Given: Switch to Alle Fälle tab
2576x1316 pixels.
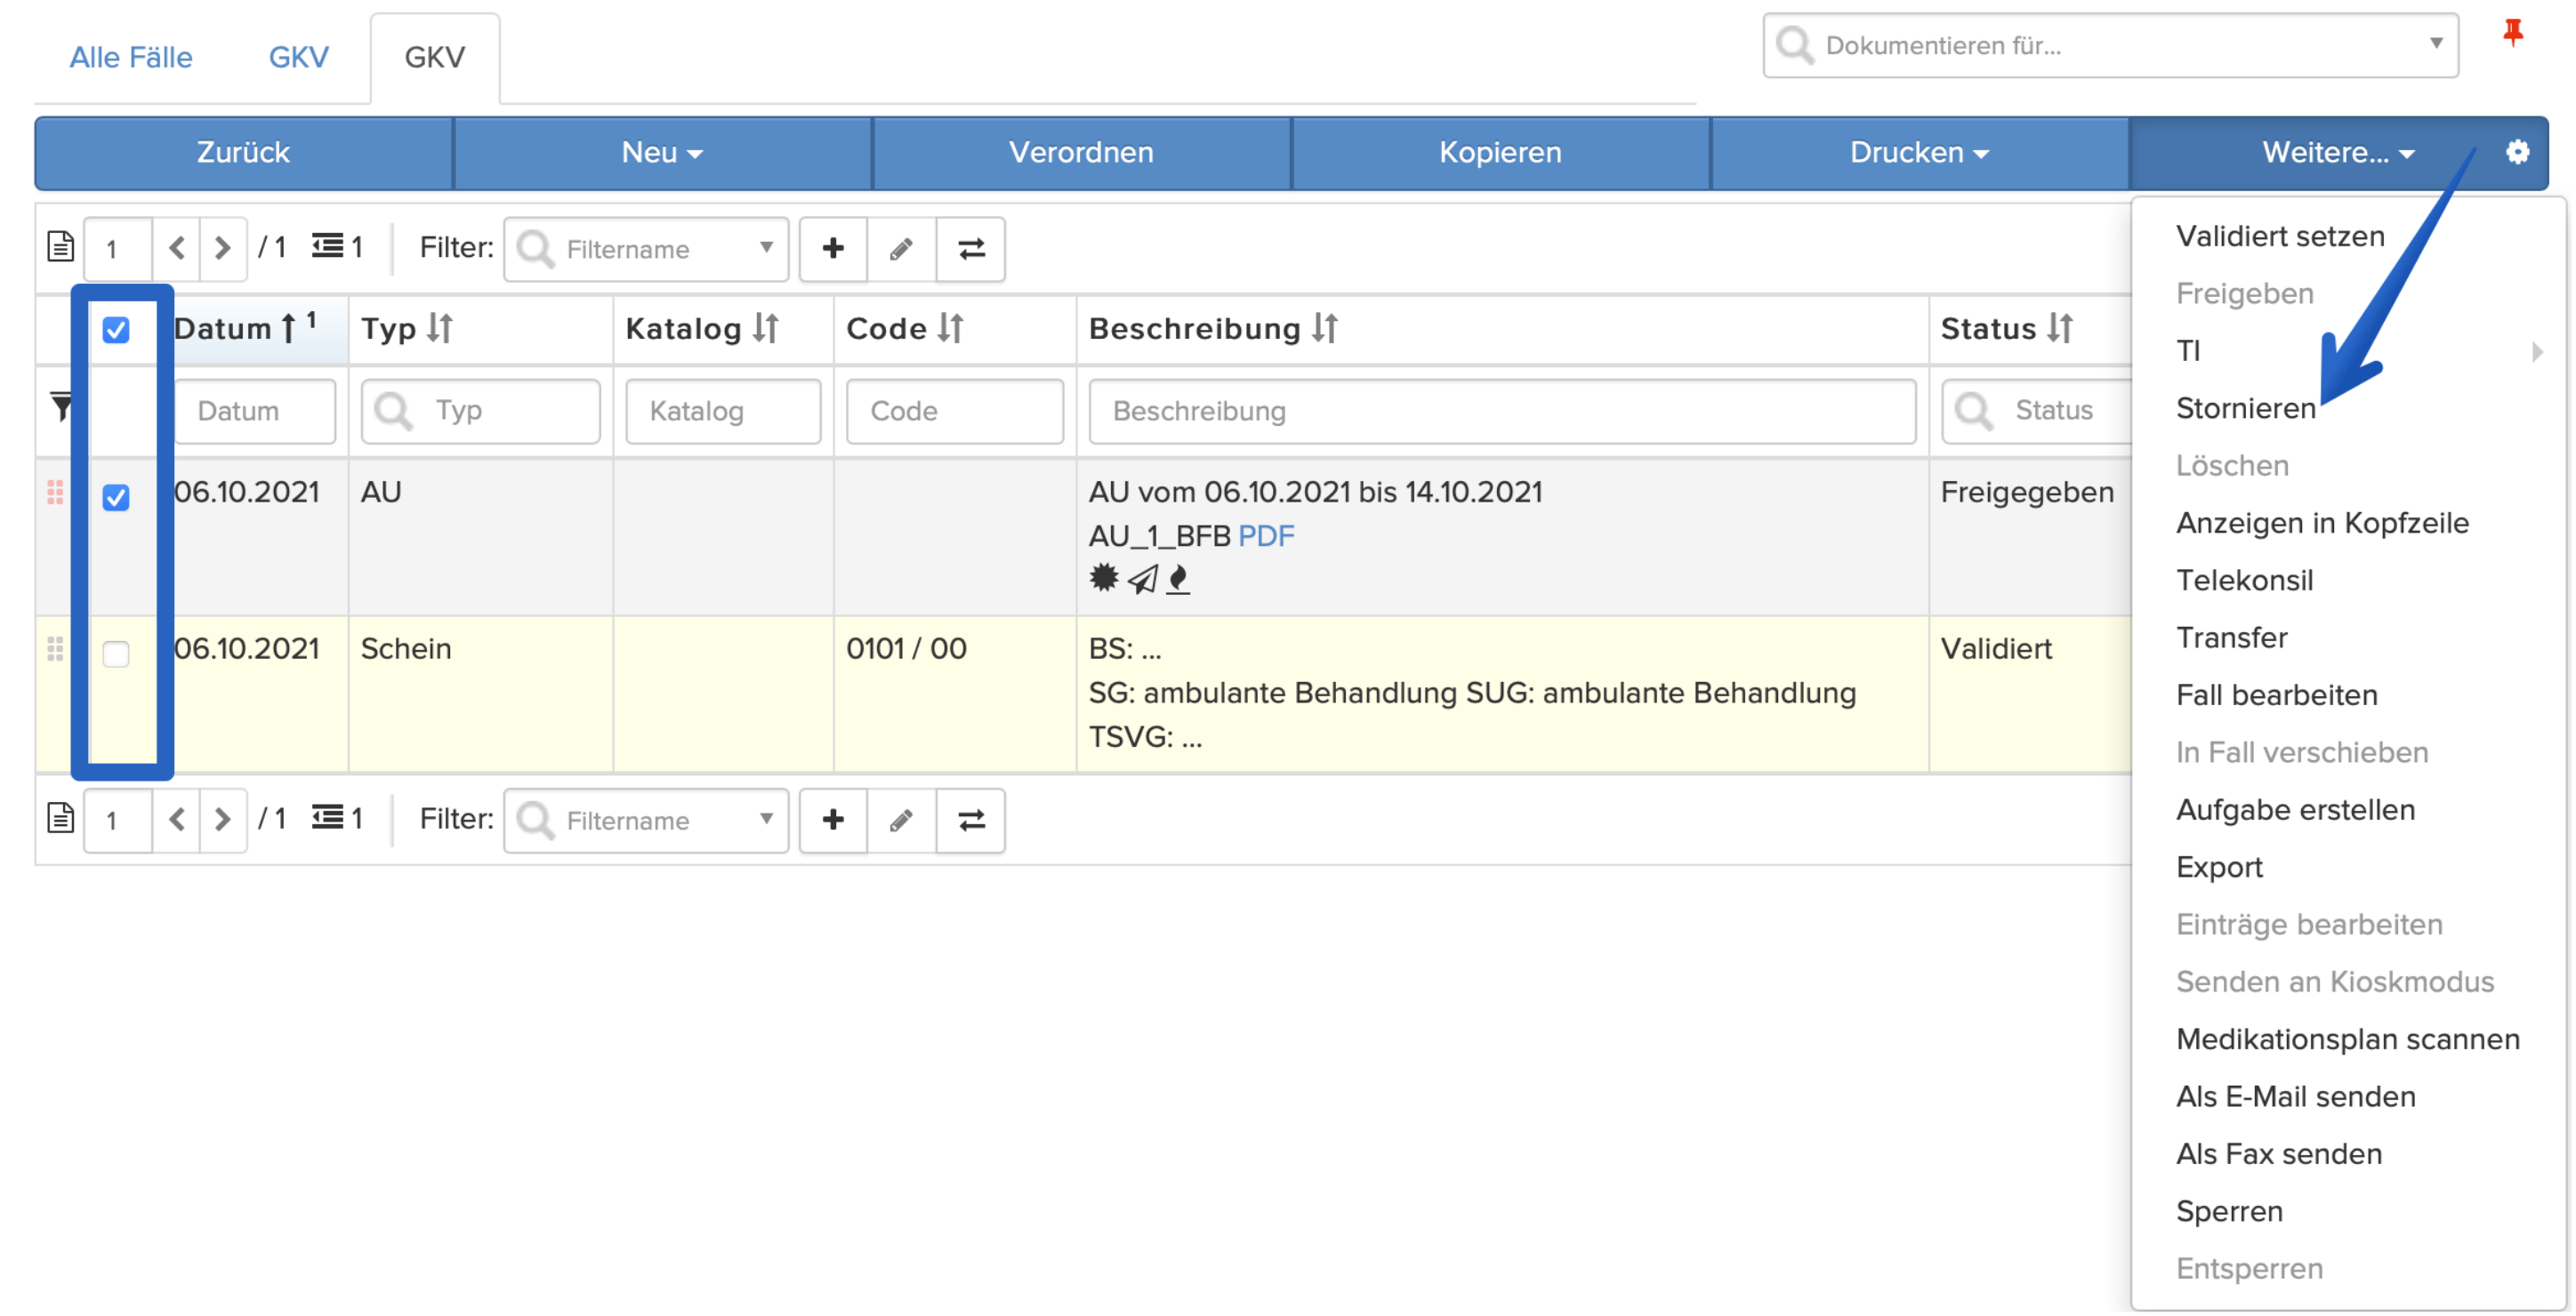Looking at the screenshot, I should coord(131,57).
